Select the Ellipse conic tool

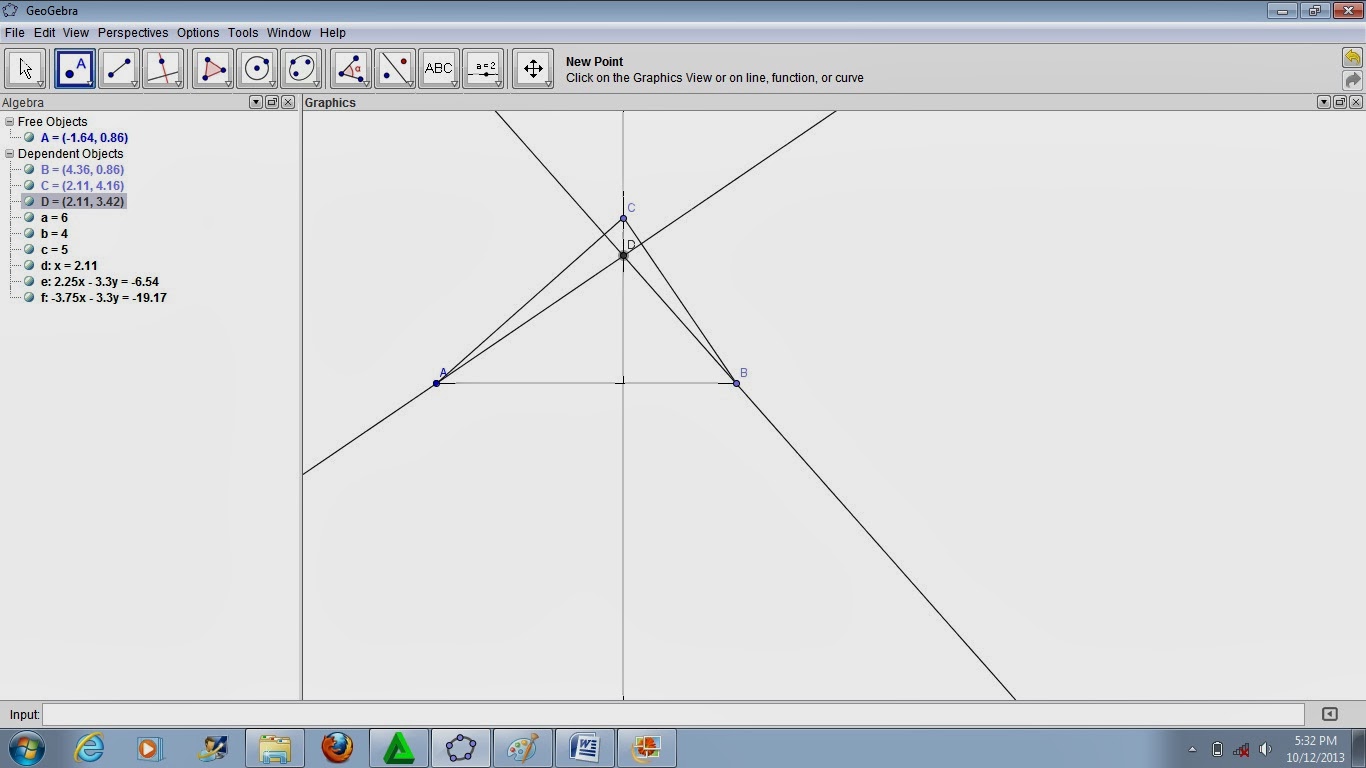coord(301,69)
